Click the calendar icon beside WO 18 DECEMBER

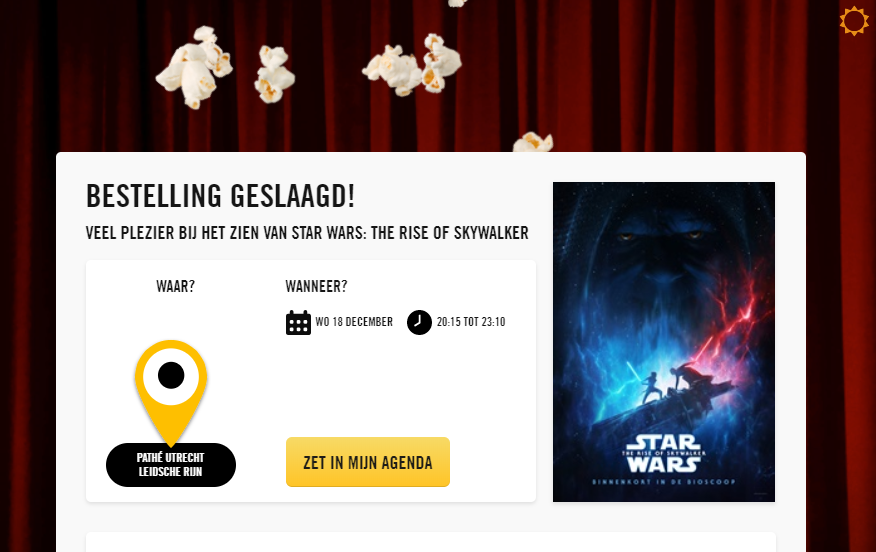point(298,322)
